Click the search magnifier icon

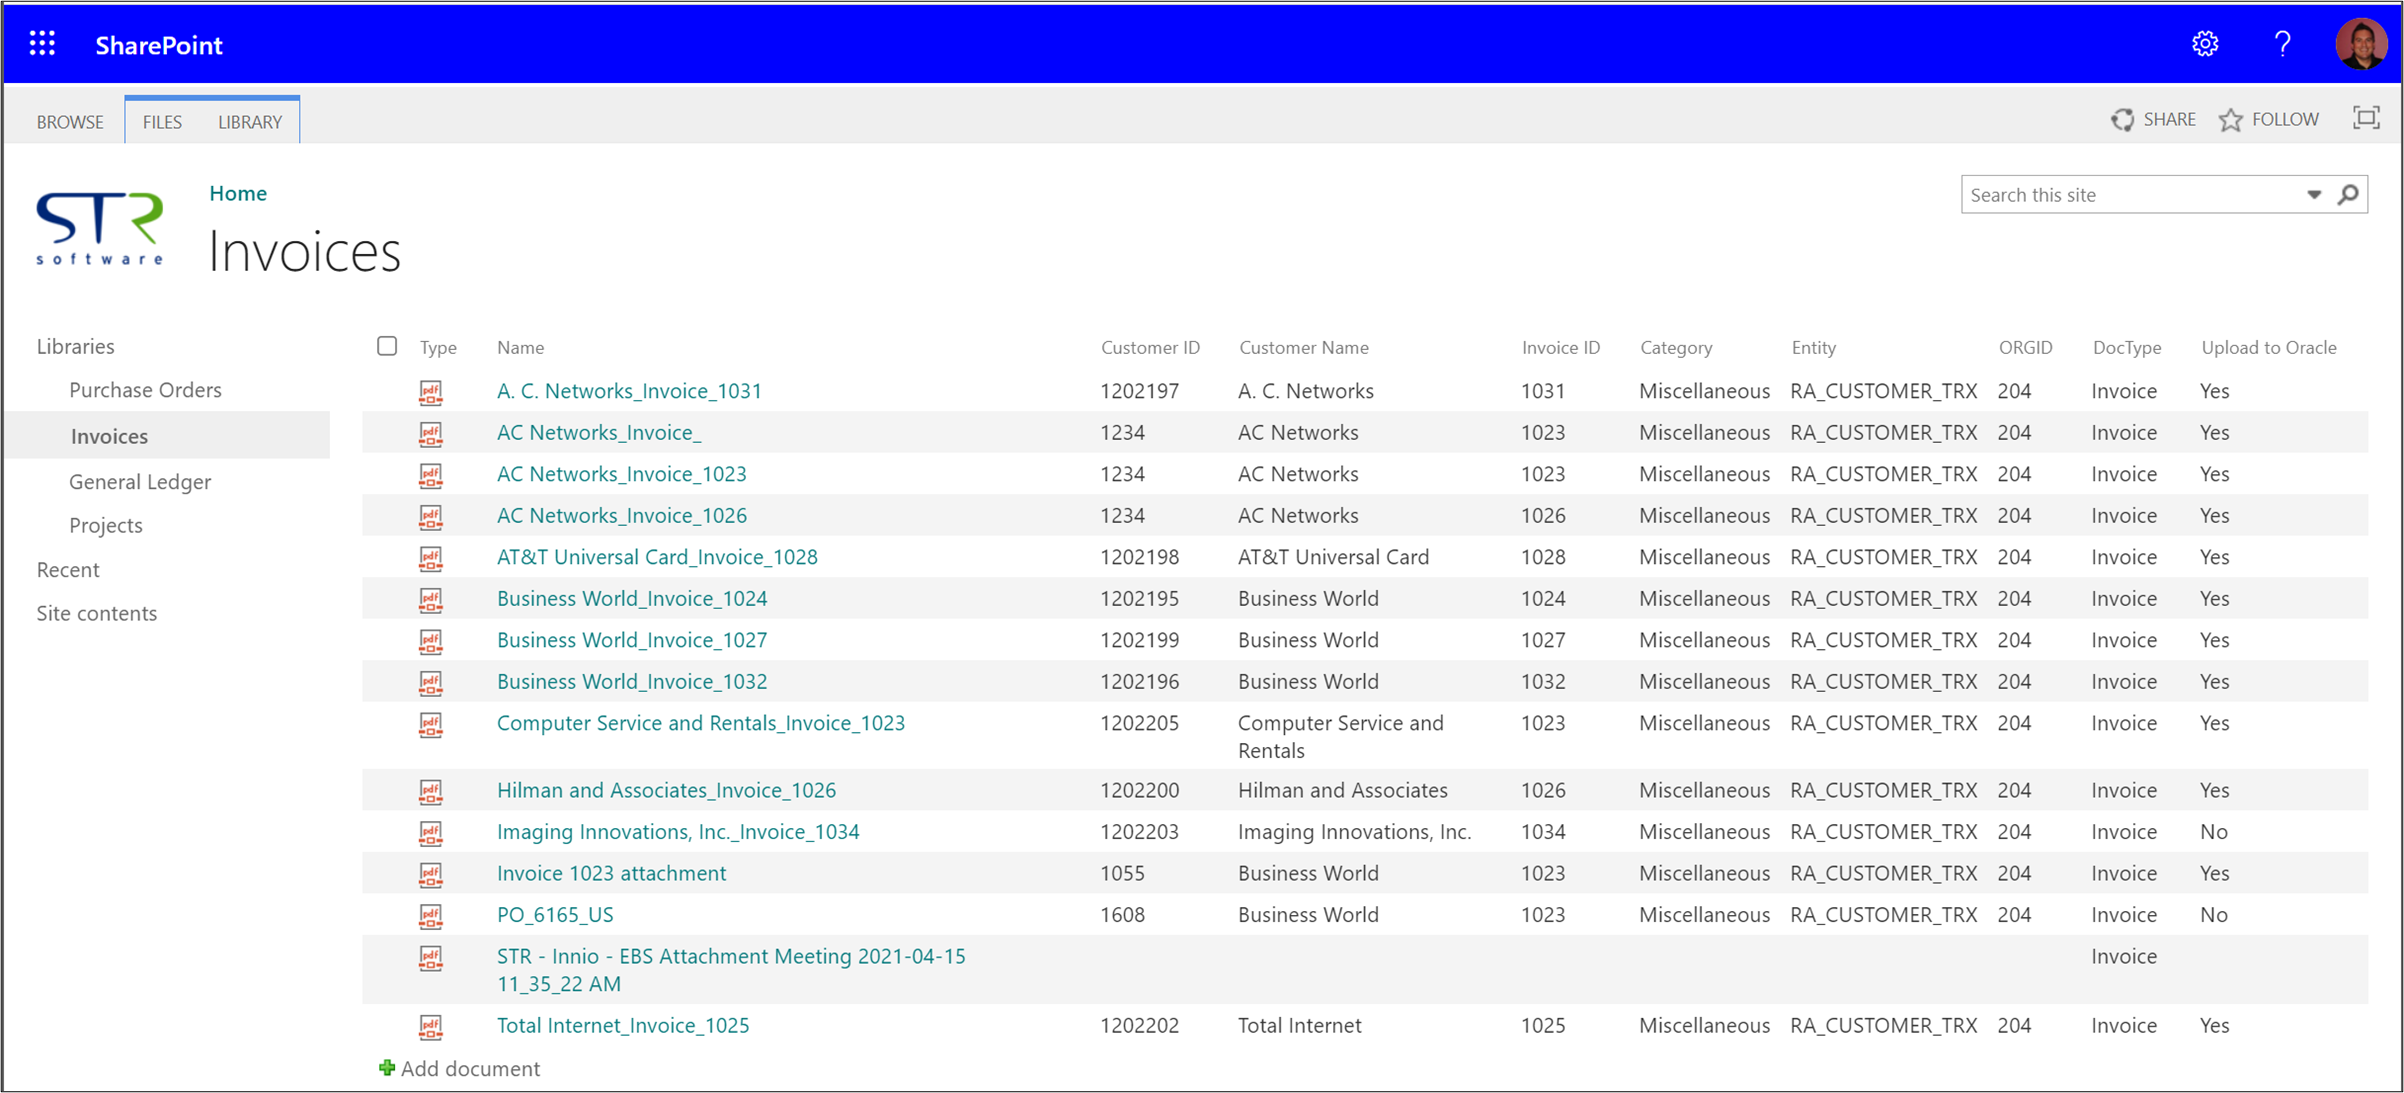[x=2348, y=194]
